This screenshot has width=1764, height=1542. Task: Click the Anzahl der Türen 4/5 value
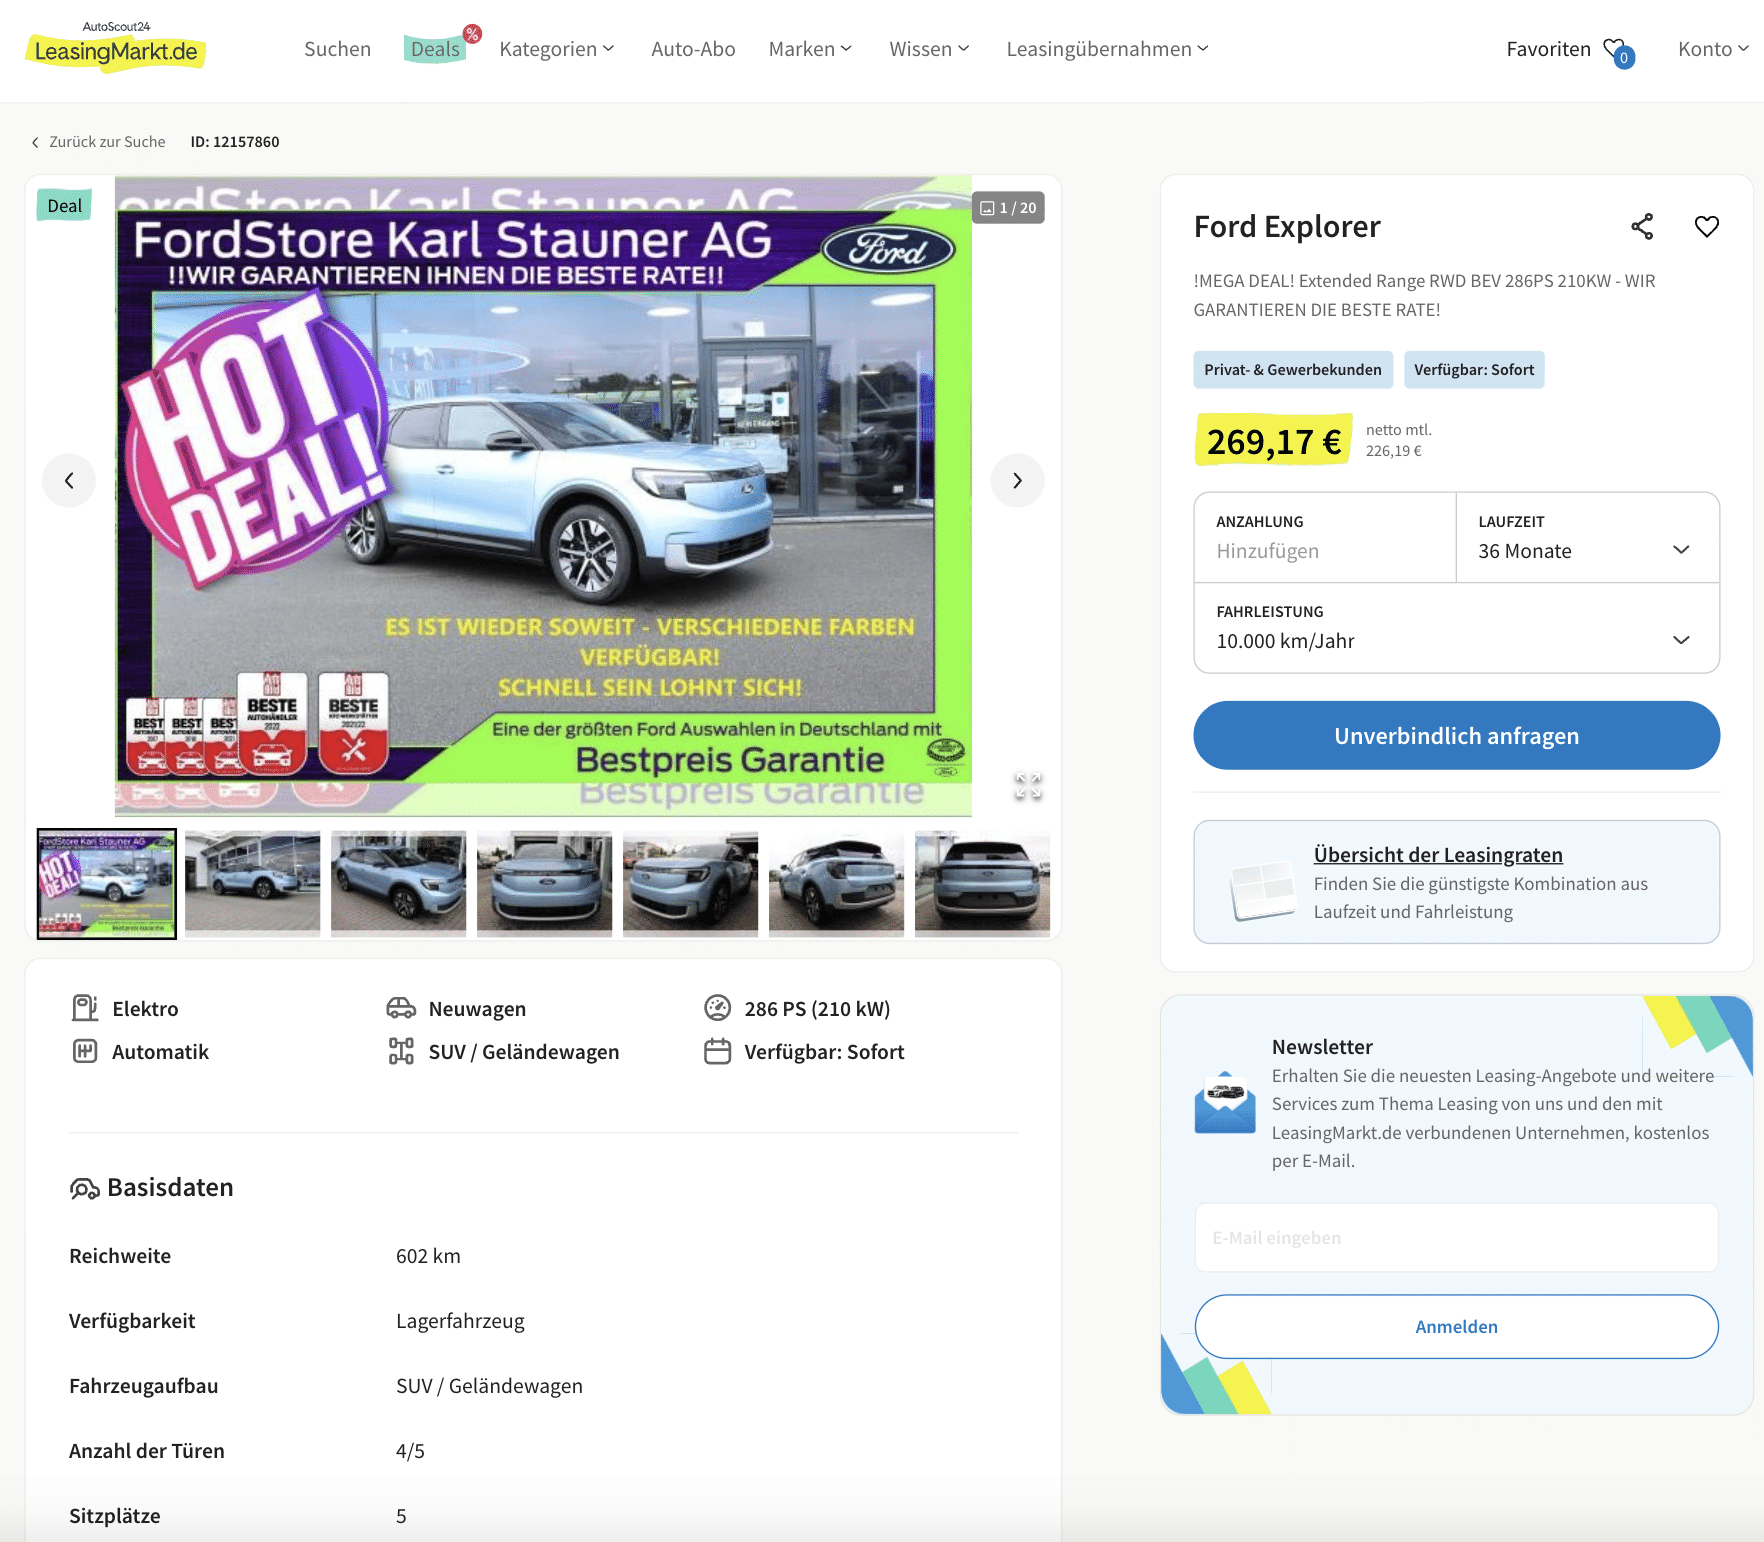point(410,1451)
